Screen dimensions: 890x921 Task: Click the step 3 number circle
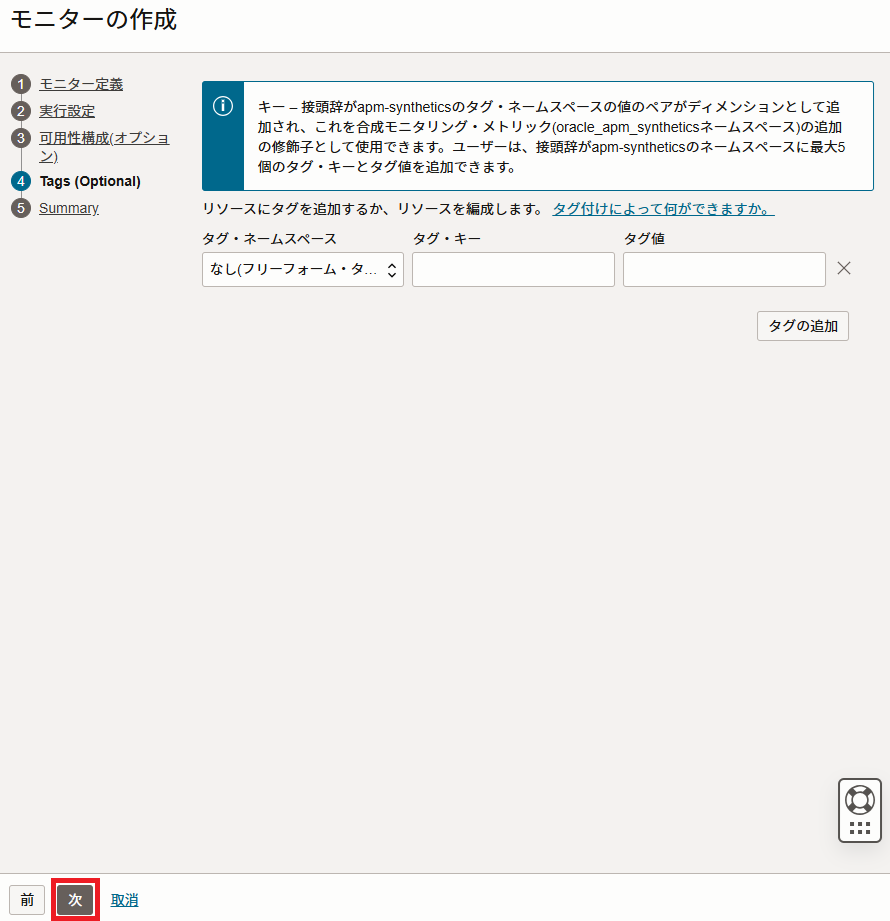click(21, 138)
